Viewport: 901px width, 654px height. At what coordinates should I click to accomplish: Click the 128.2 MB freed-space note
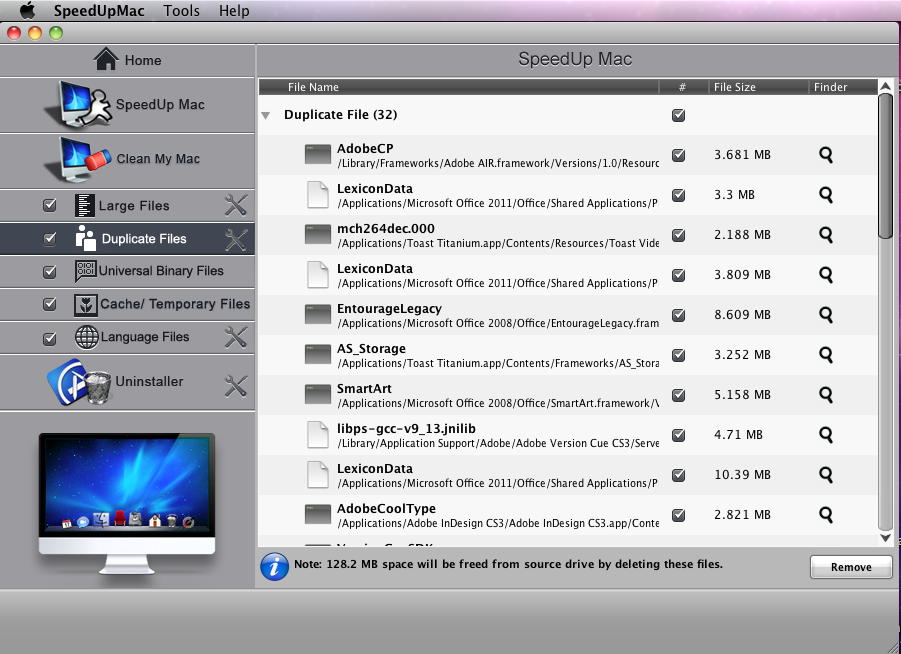click(x=509, y=564)
